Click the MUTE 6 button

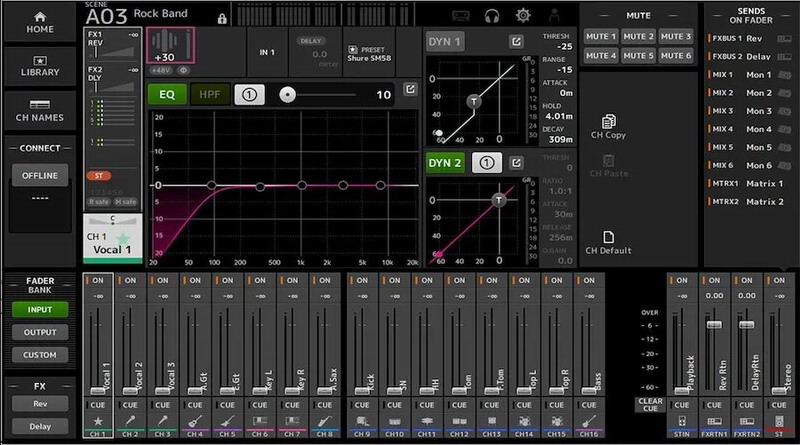click(x=675, y=56)
